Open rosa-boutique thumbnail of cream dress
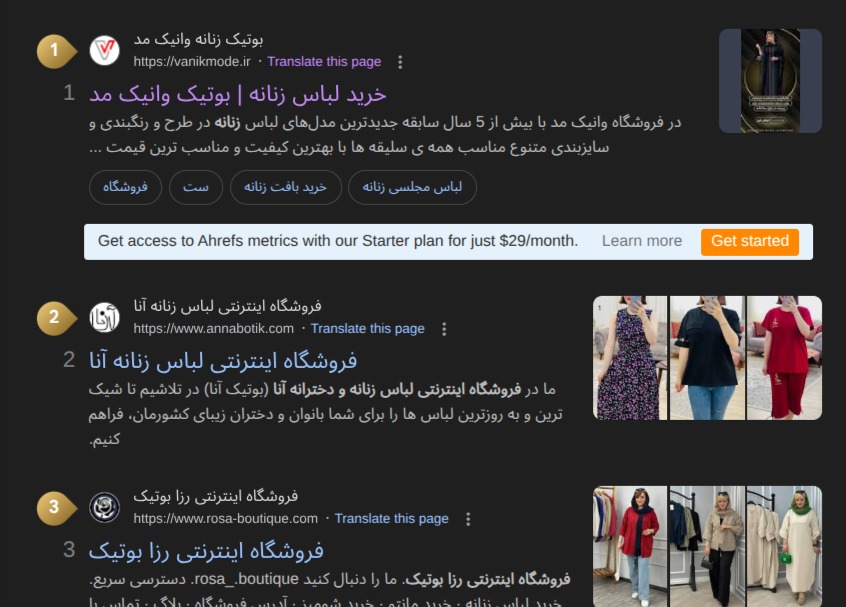 784,547
